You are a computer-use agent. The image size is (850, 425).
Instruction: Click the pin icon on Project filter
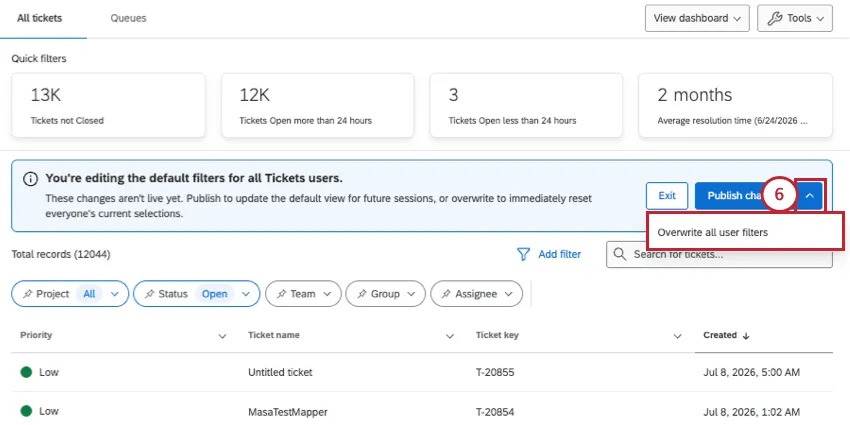tap(27, 294)
